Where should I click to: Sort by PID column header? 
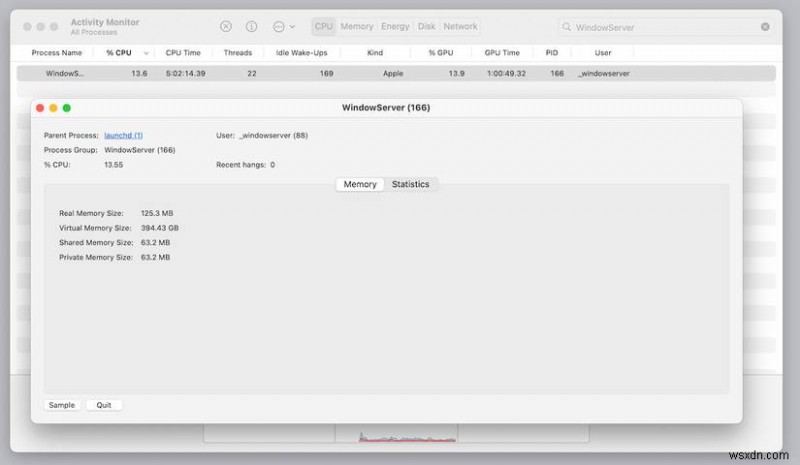click(x=552, y=53)
